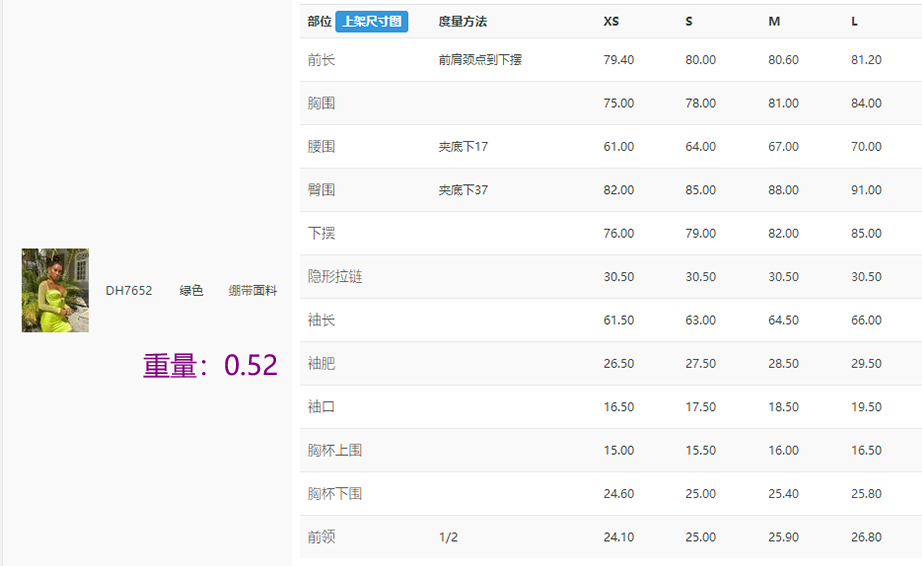Select the 前领 row label
This screenshot has width=922, height=566.
(321, 537)
